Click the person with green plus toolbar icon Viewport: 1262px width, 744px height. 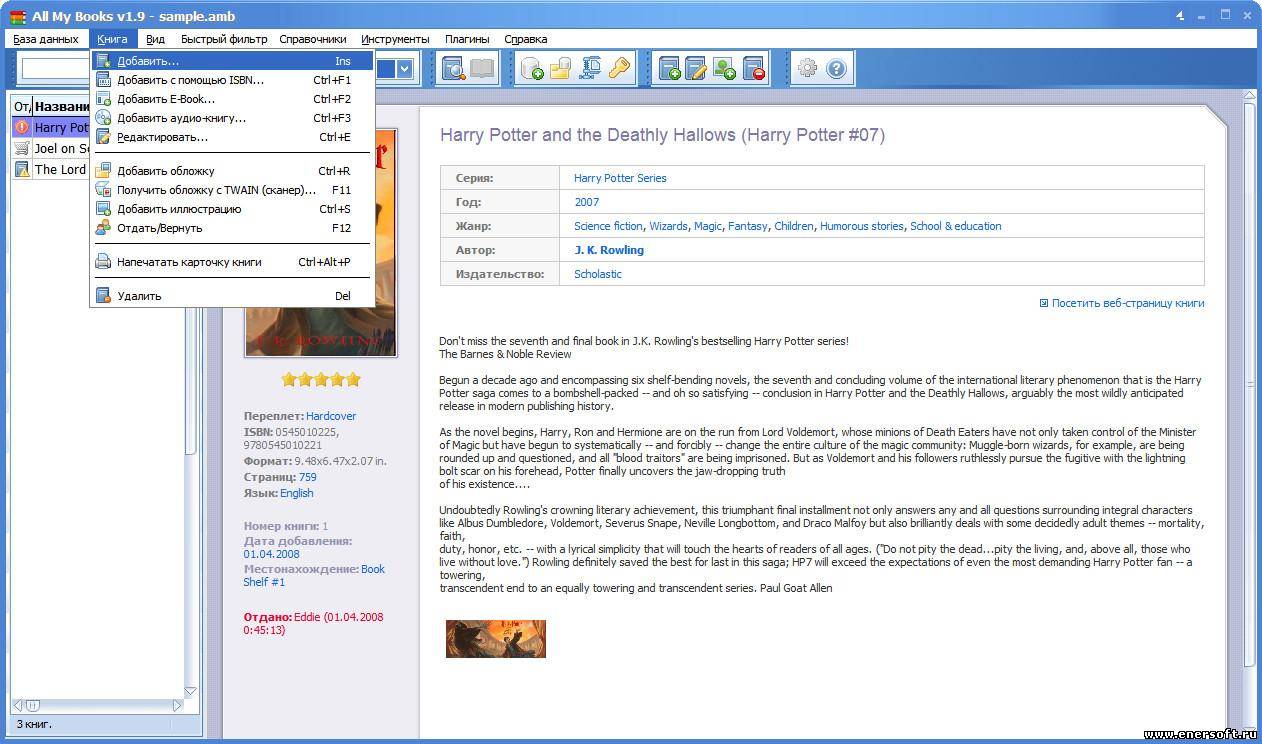pyautogui.click(x=725, y=69)
